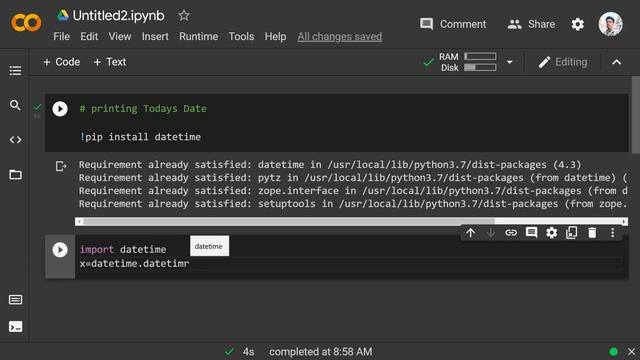Open the terminal sidebar icon
640x360 pixels.
[16, 327]
